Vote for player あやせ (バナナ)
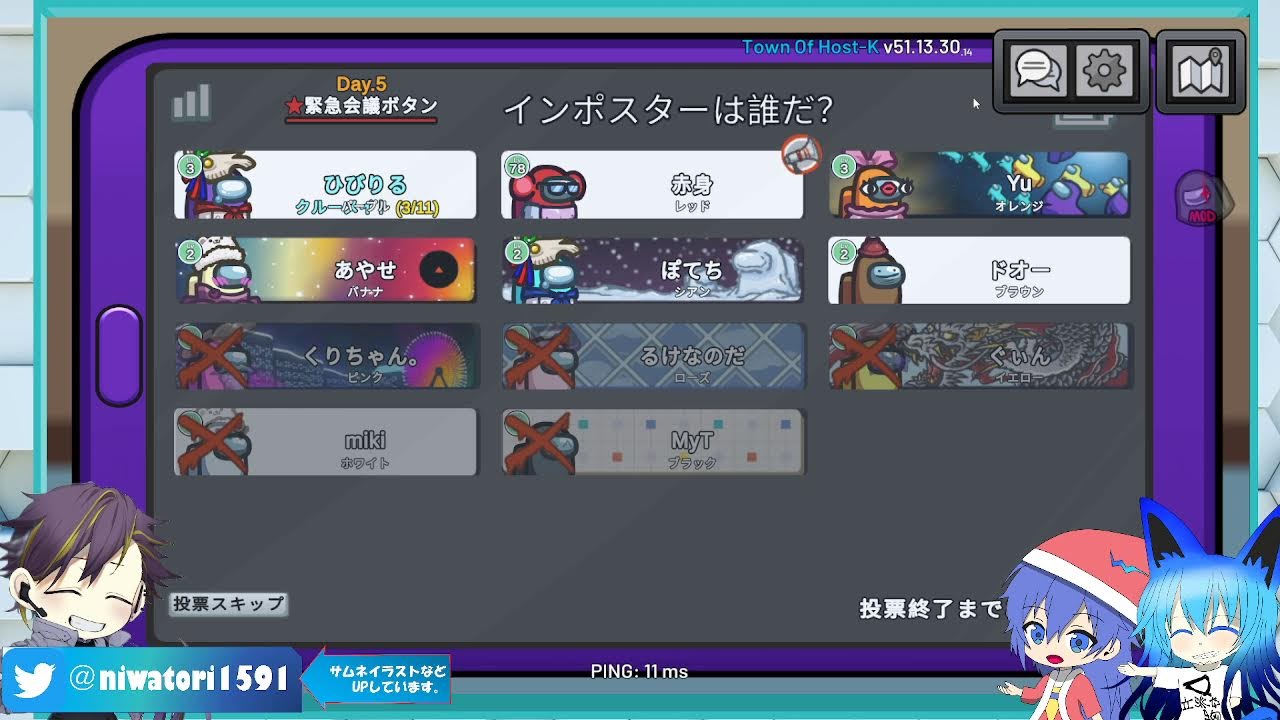Viewport: 1280px width, 720px height. click(325, 270)
